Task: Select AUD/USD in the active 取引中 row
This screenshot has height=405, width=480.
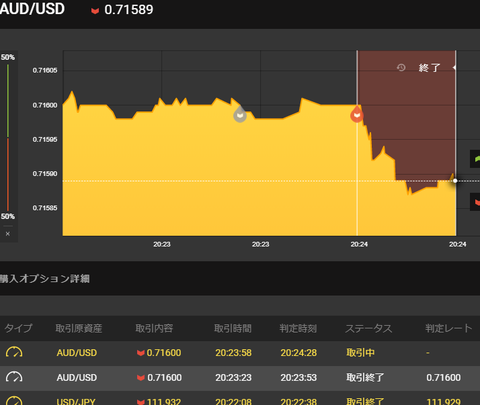Action: click(x=77, y=353)
